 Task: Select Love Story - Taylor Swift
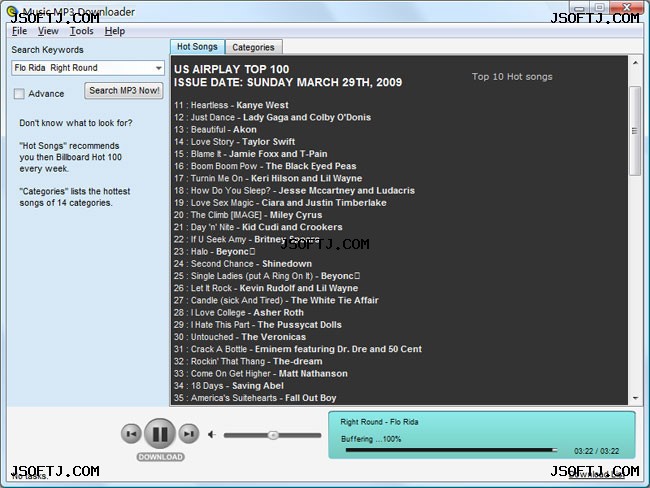234,142
